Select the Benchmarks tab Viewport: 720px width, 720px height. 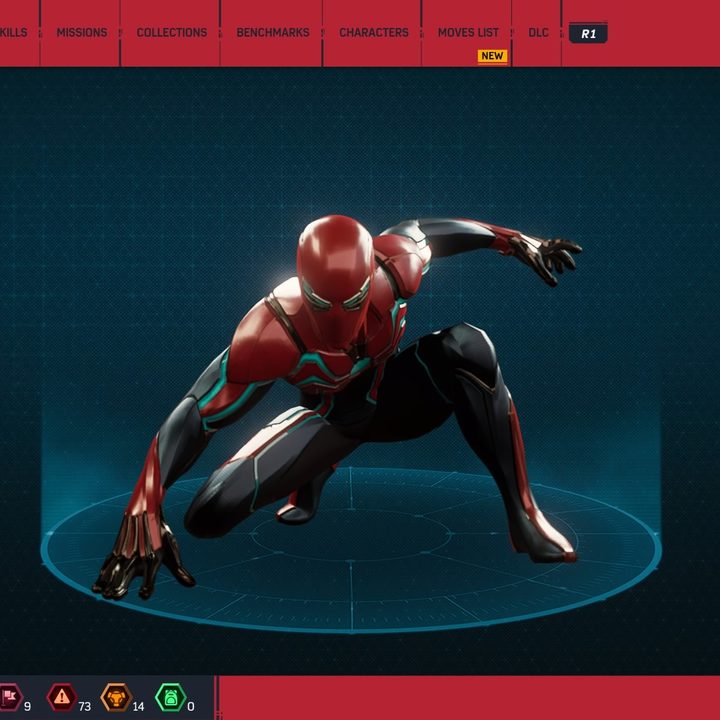tap(273, 33)
